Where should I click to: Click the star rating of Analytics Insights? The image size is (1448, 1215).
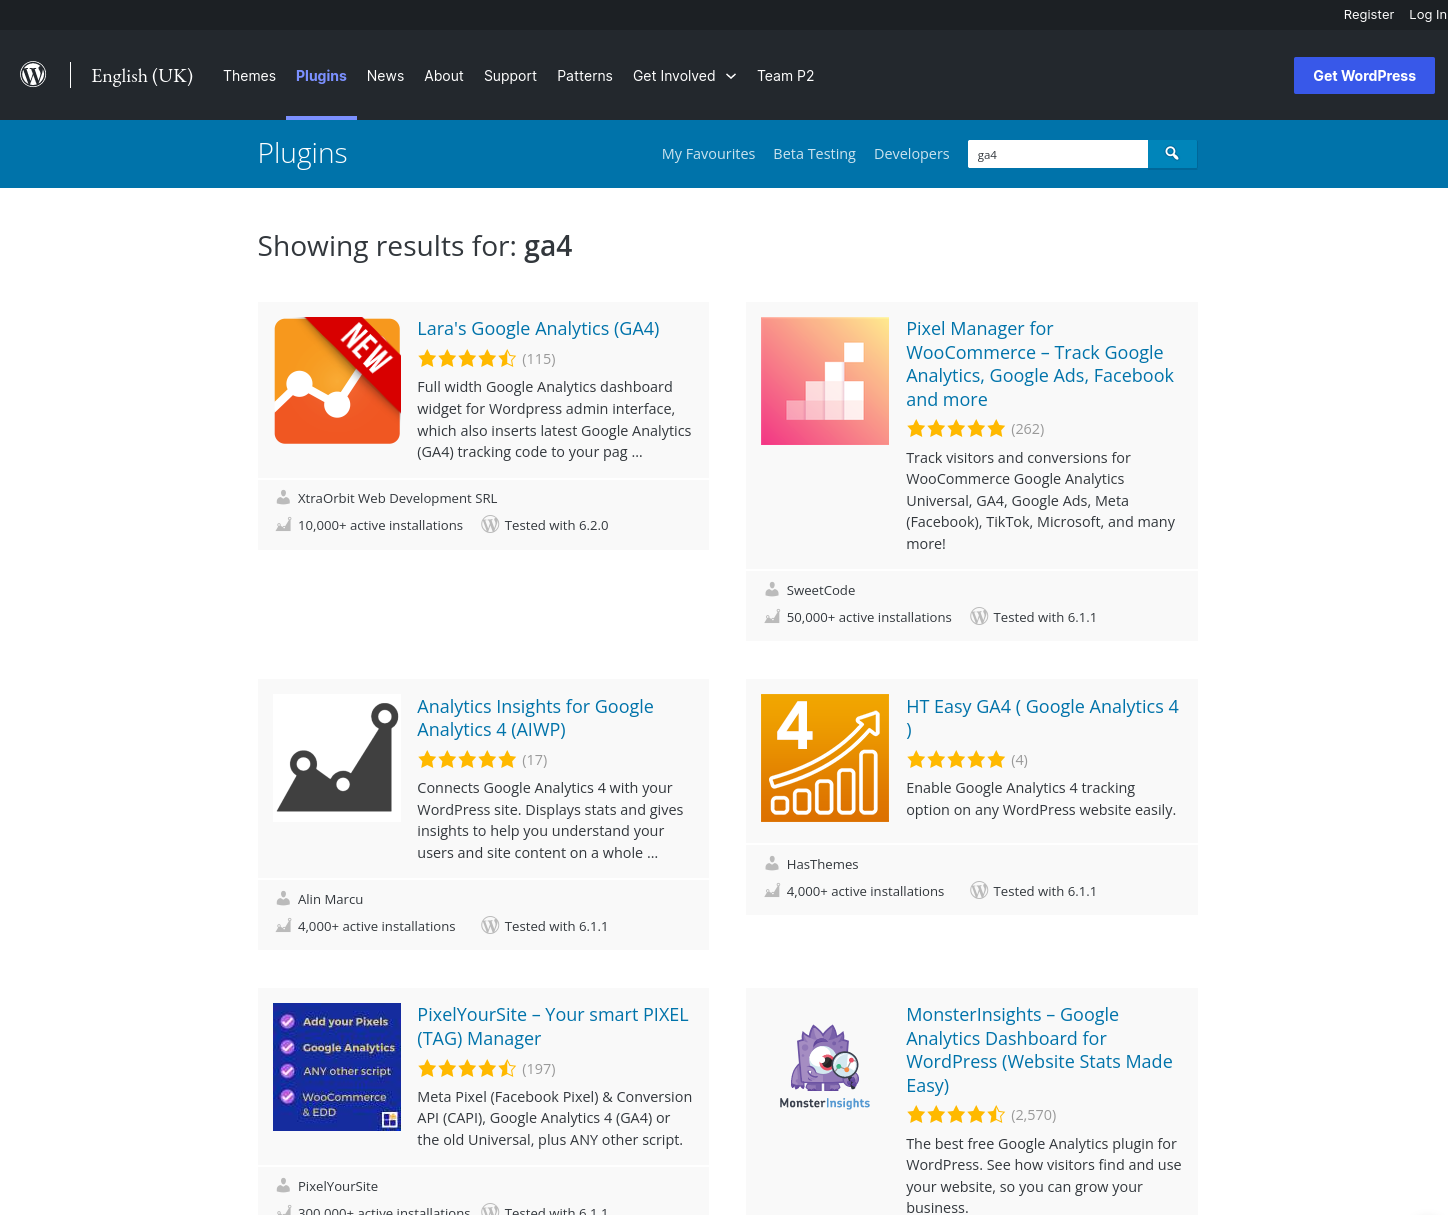[467, 760]
